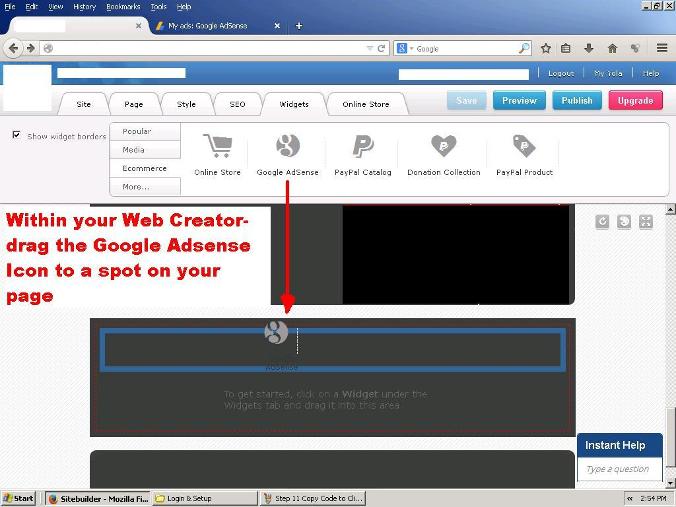
Task: Select the blue-bordered widget drop zone
Action: pyautogui.click(x=333, y=350)
